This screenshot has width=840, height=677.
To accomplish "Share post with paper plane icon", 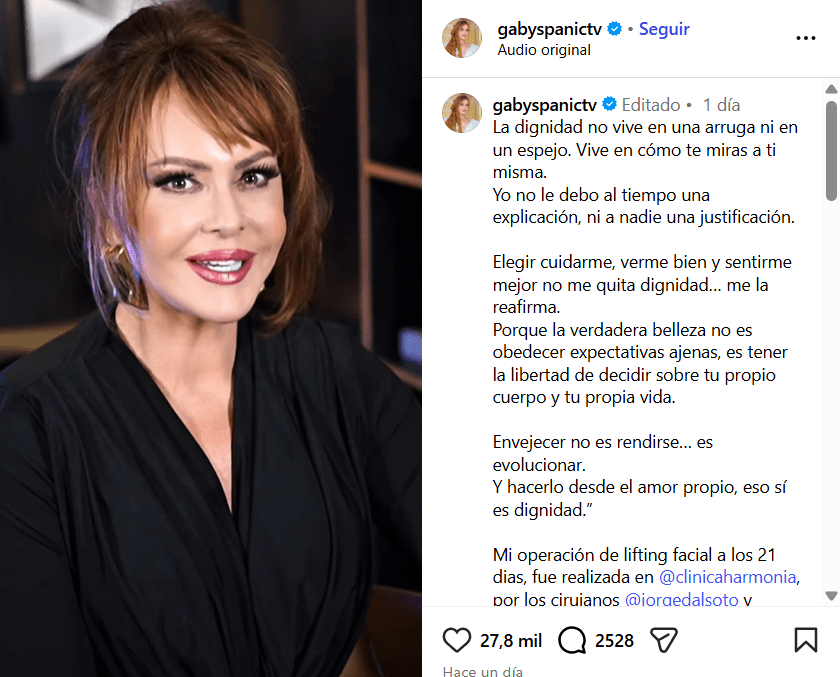I will coord(664,640).
